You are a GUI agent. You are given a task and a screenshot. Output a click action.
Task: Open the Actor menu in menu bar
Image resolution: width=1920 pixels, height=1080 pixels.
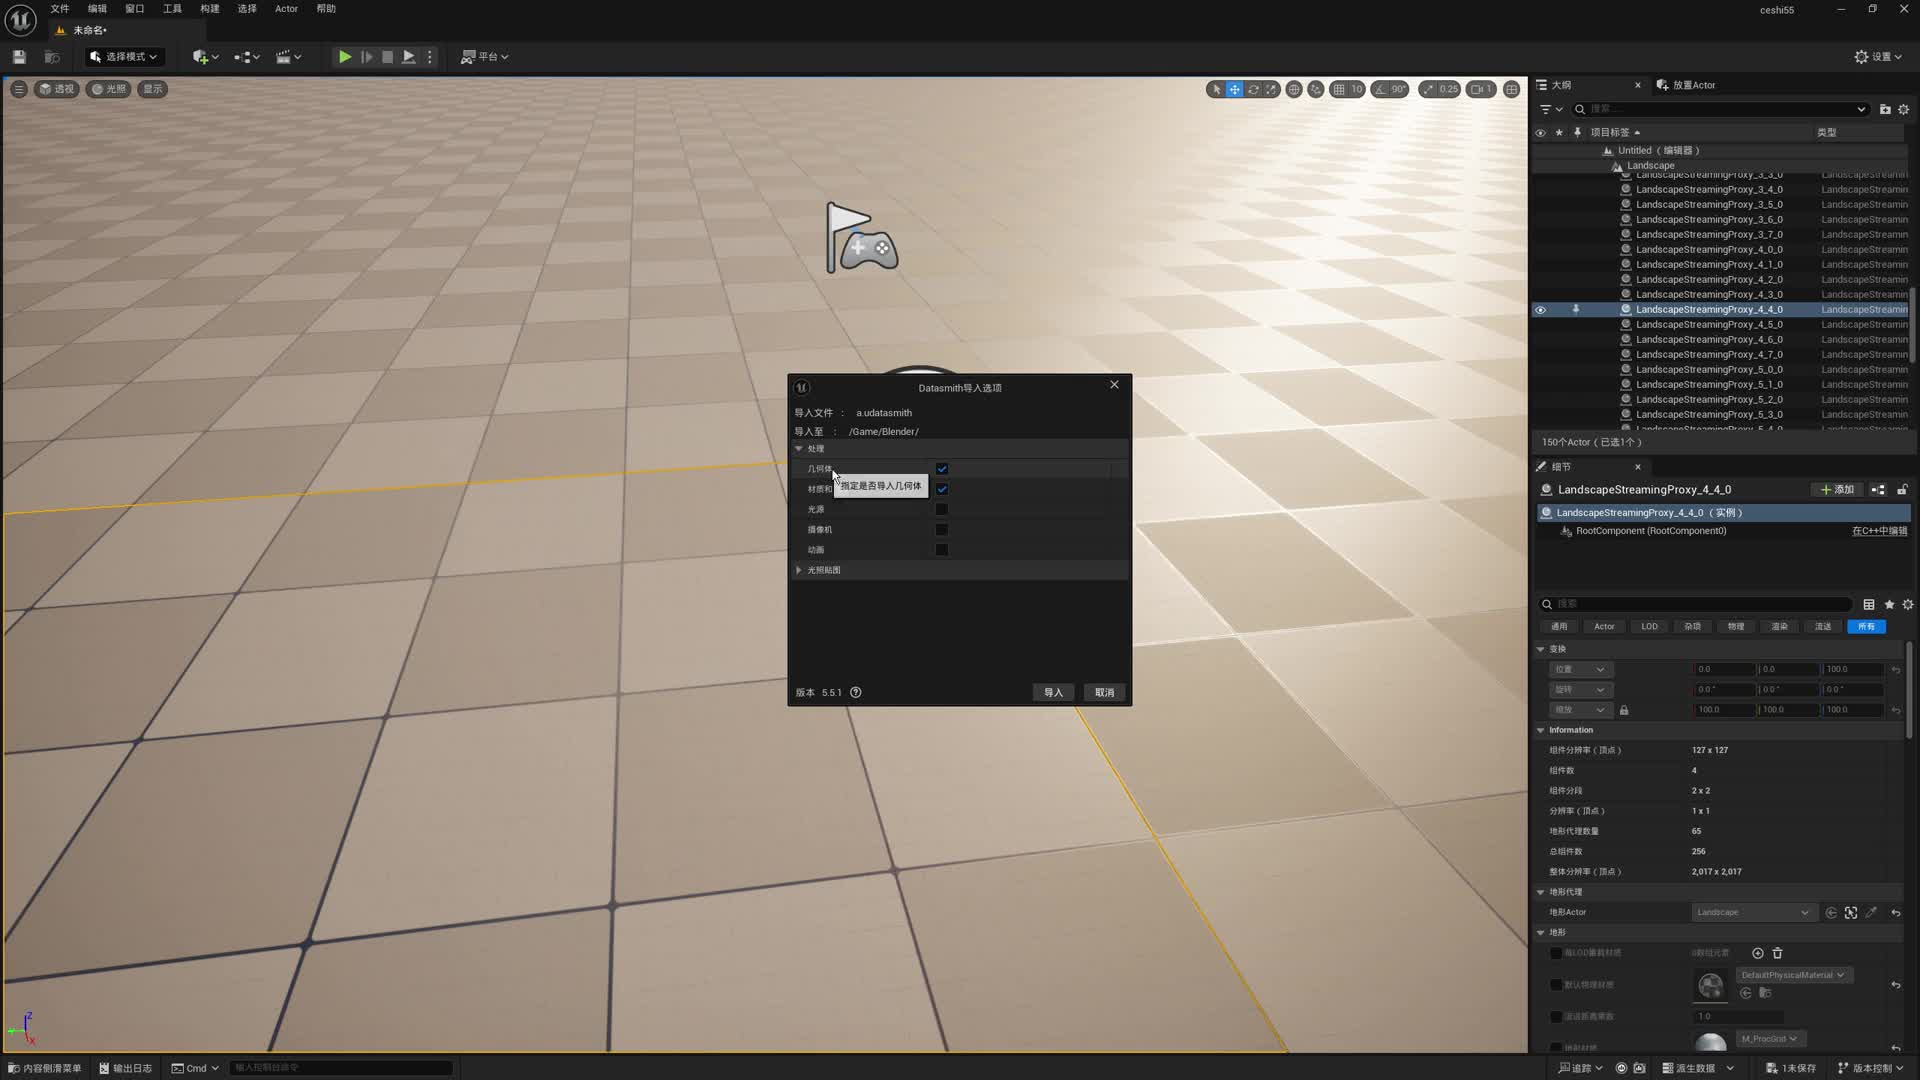point(286,8)
